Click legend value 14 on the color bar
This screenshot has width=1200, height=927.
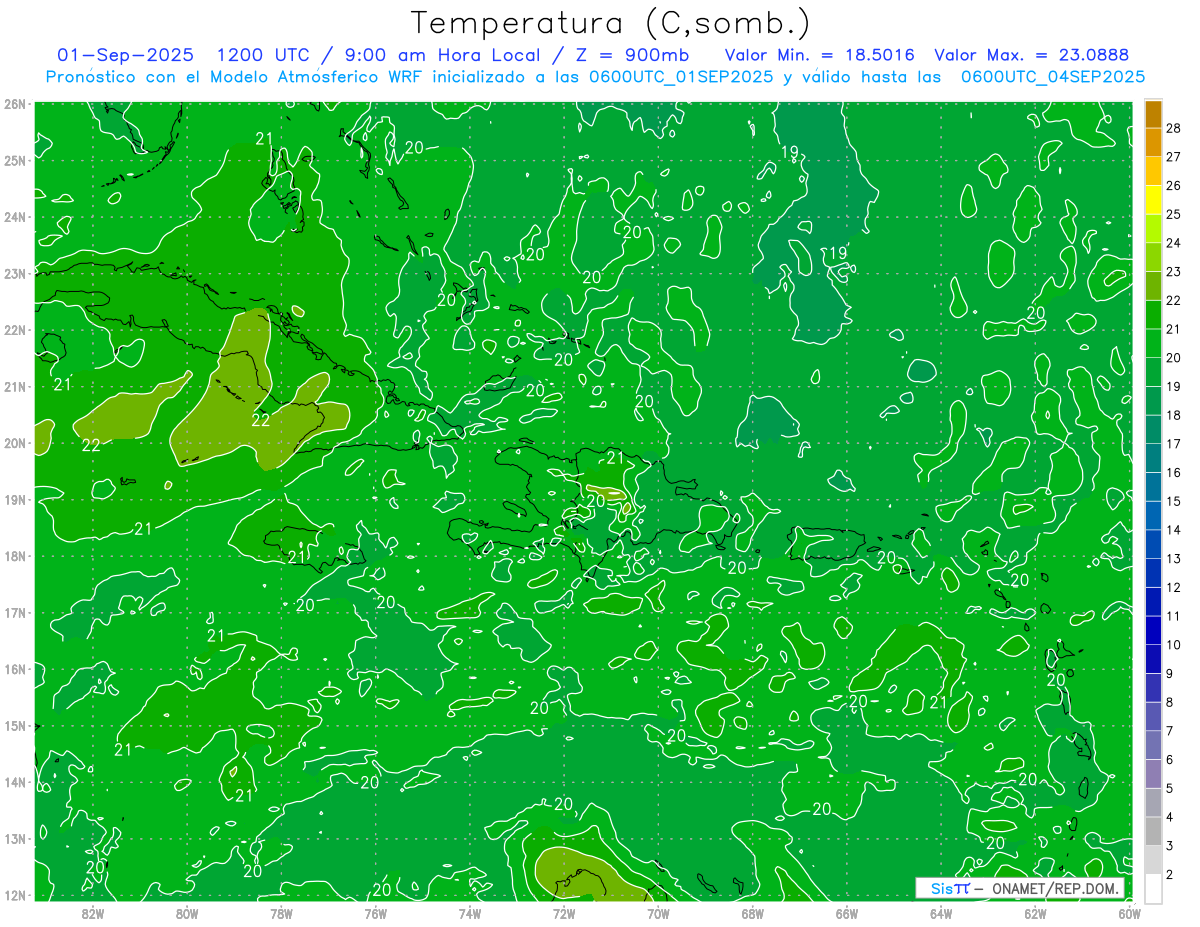tap(1174, 530)
